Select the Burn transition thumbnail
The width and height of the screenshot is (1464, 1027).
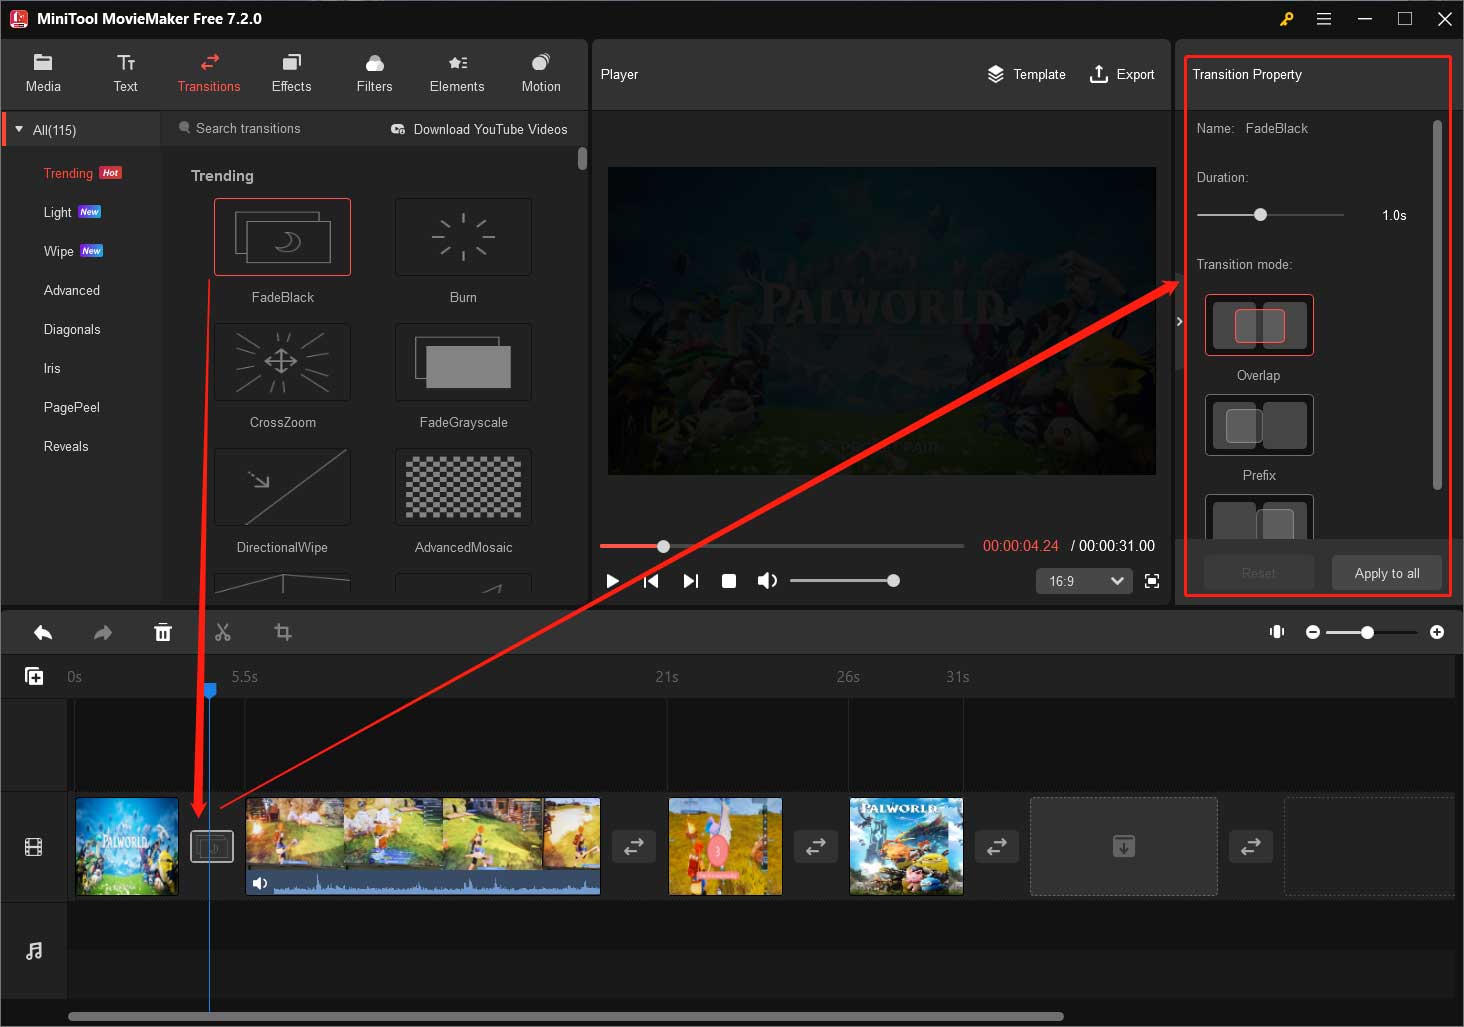[463, 237]
